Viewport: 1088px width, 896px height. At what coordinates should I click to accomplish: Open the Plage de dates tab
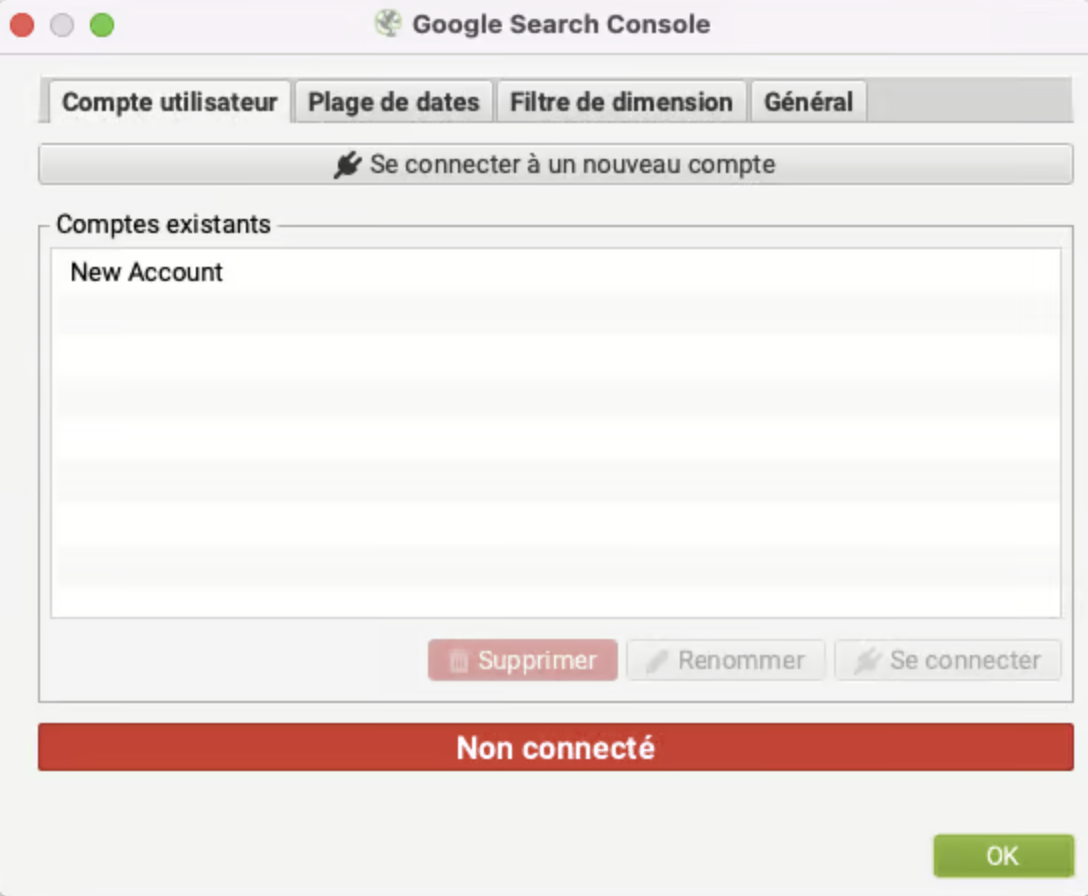pos(393,102)
